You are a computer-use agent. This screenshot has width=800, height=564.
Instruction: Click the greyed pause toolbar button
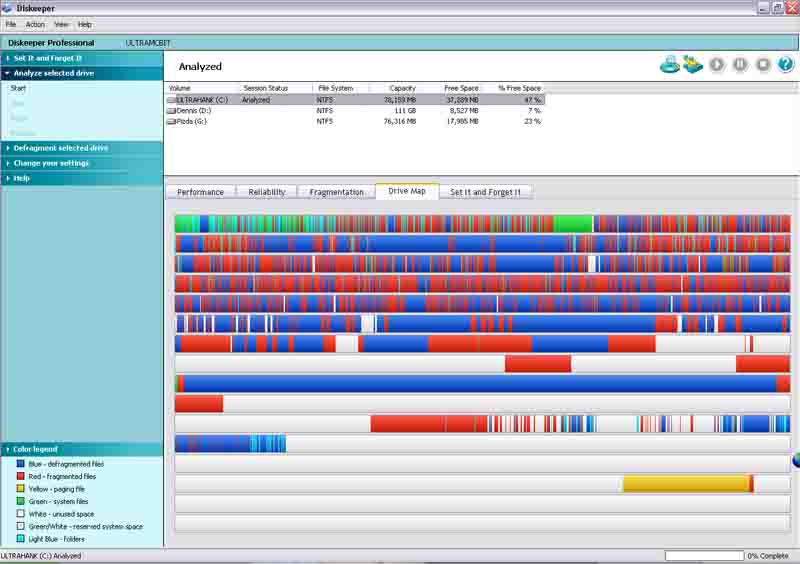tap(740, 65)
